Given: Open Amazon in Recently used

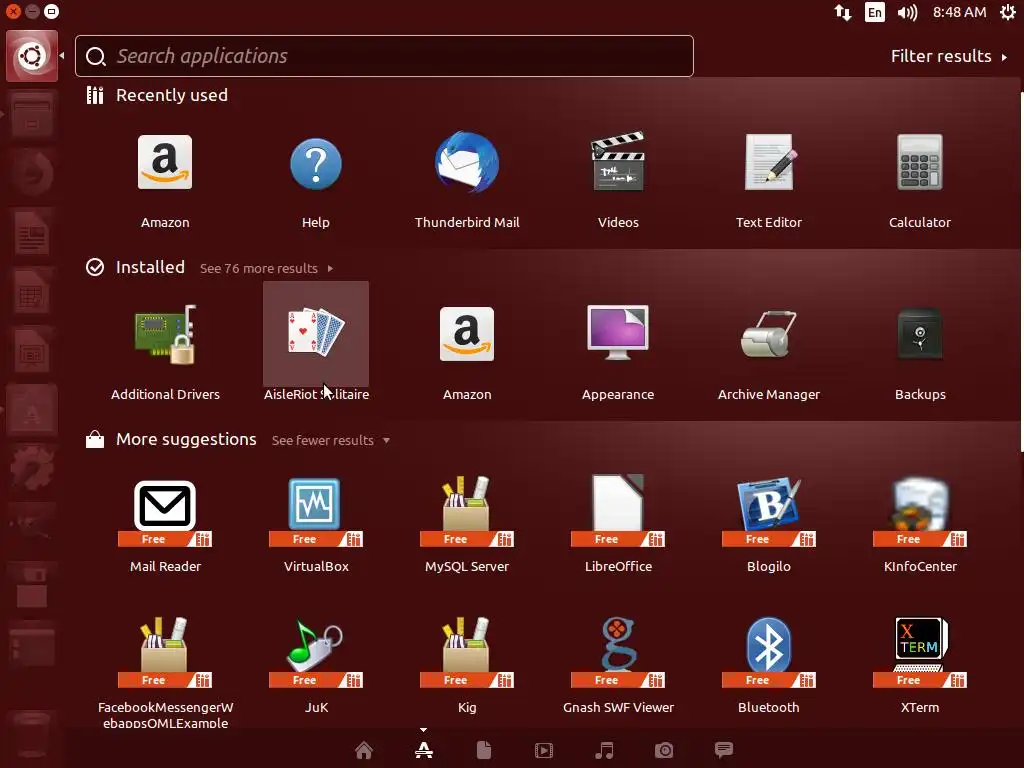Looking at the screenshot, I should pyautogui.click(x=165, y=162).
